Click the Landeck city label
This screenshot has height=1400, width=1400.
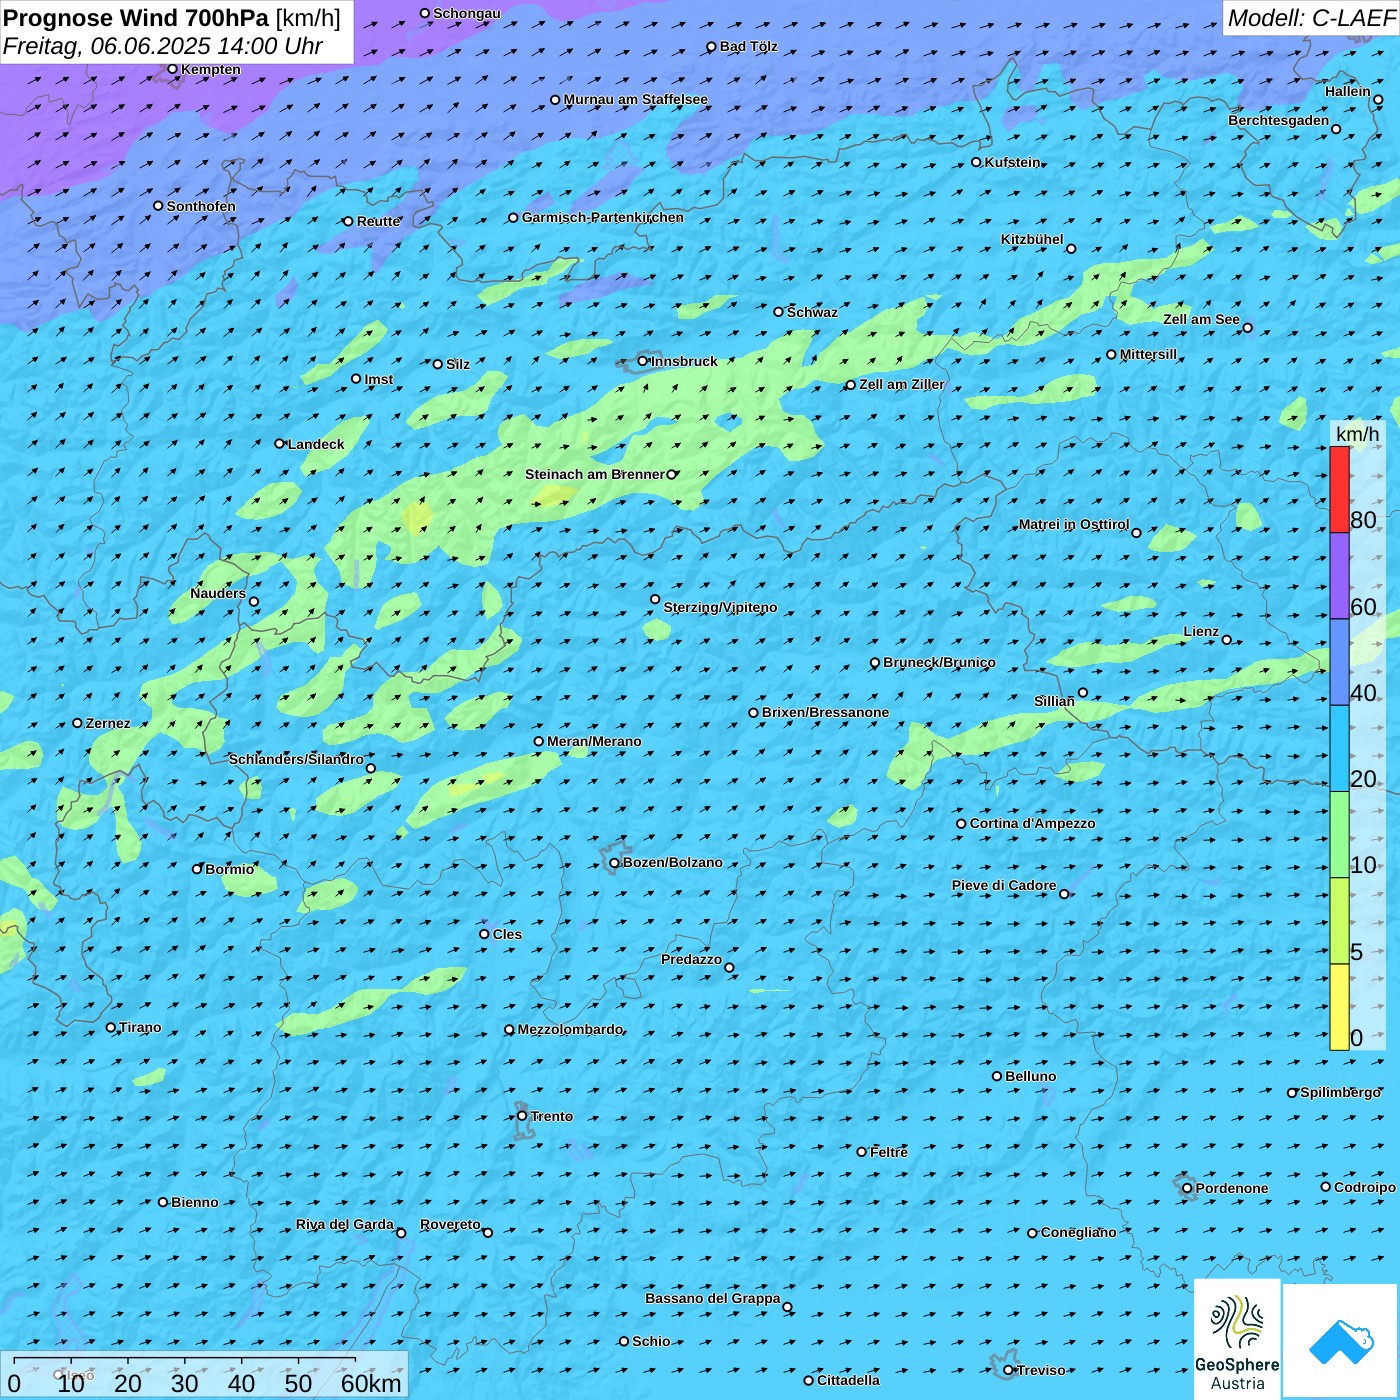[316, 444]
